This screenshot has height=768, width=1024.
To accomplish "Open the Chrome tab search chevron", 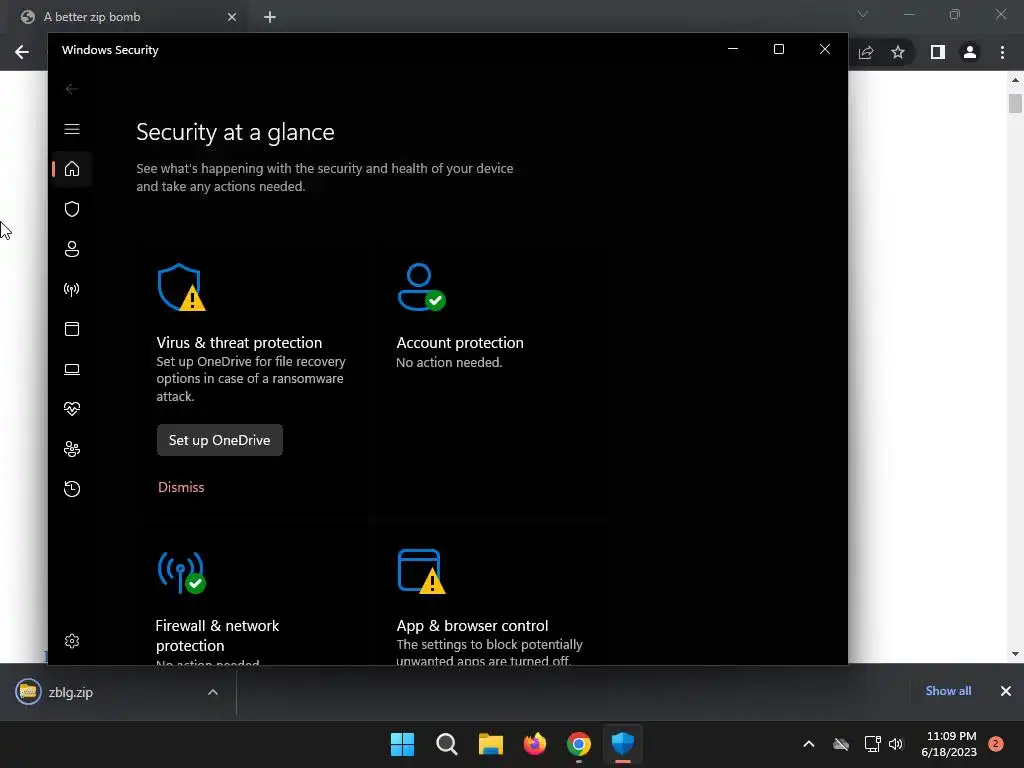I will pos(863,14).
